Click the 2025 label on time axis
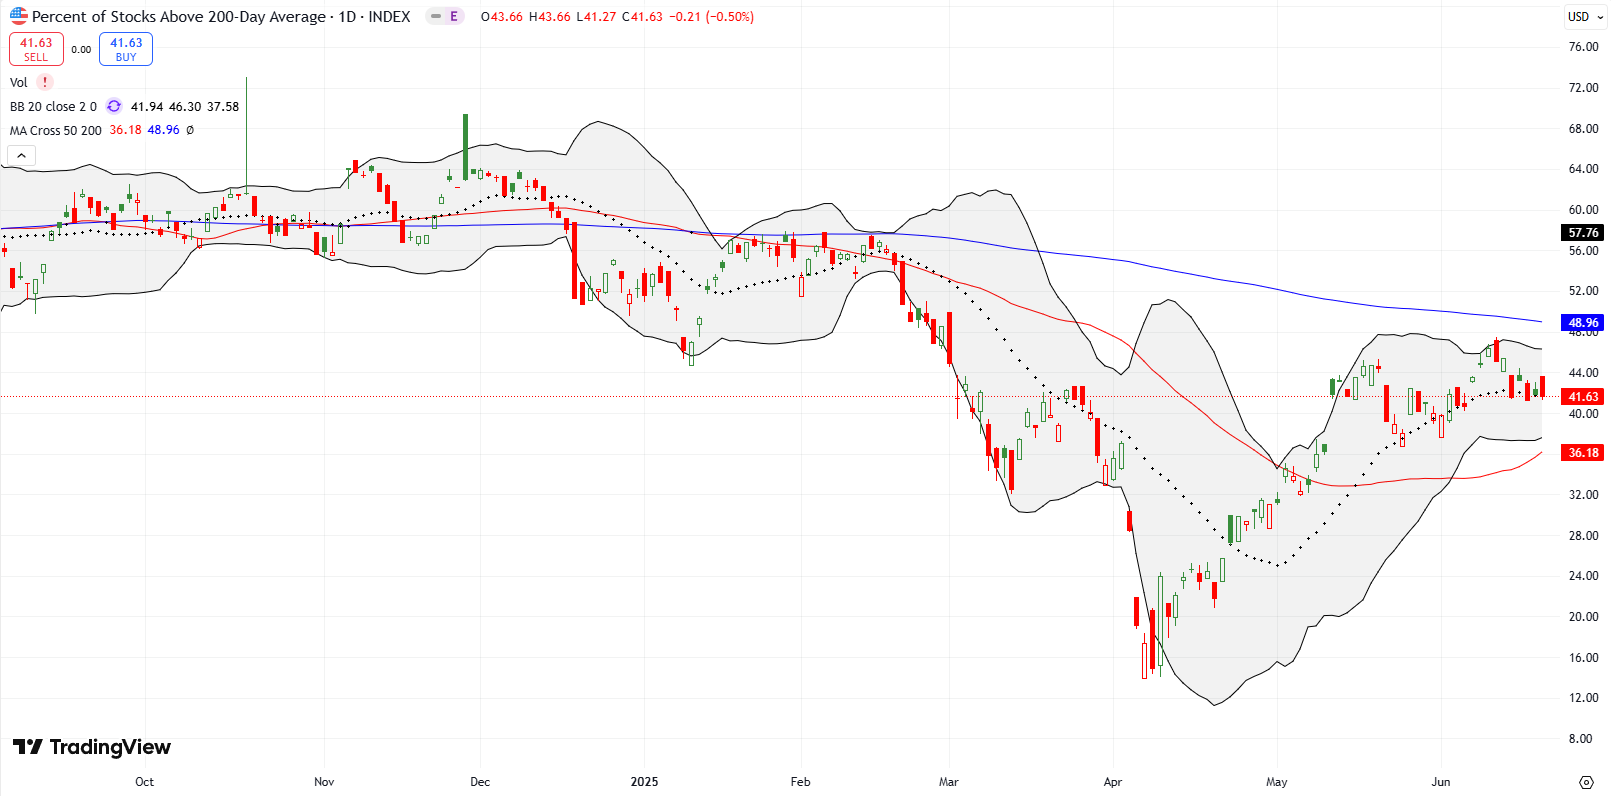This screenshot has height=796, width=1611. pos(644,782)
